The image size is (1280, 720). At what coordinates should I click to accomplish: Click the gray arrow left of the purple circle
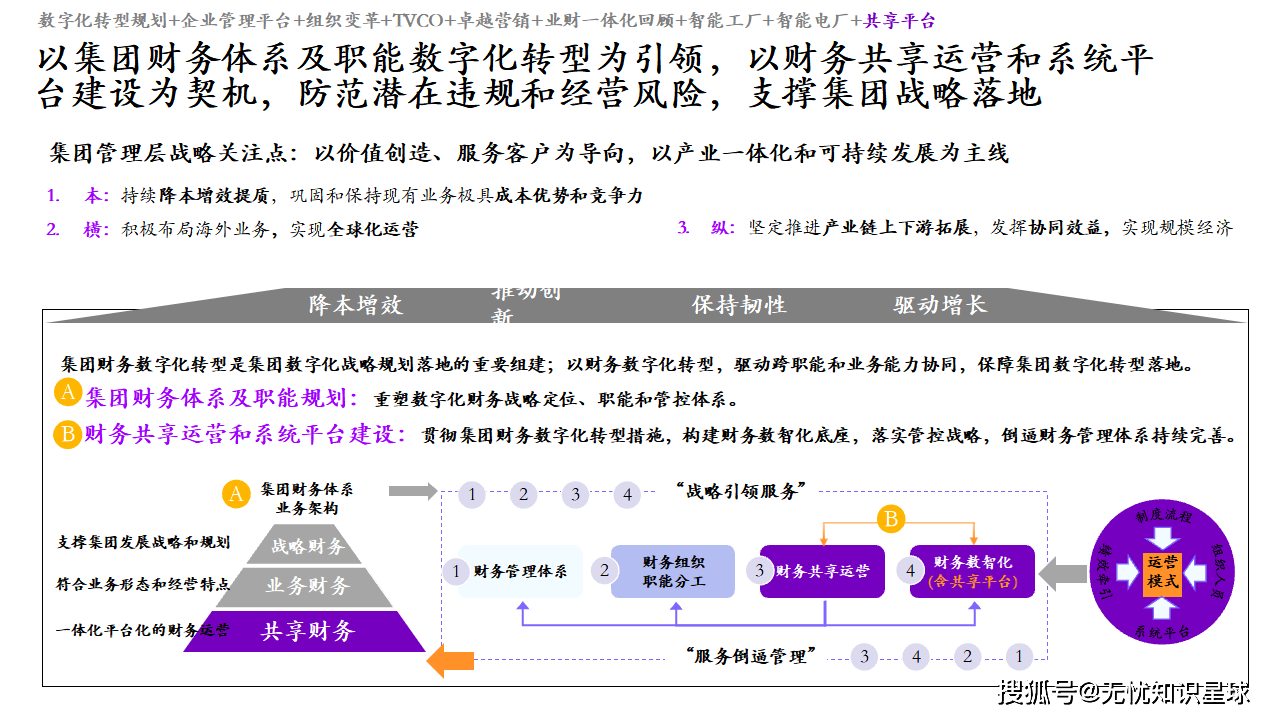click(x=1063, y=575)
